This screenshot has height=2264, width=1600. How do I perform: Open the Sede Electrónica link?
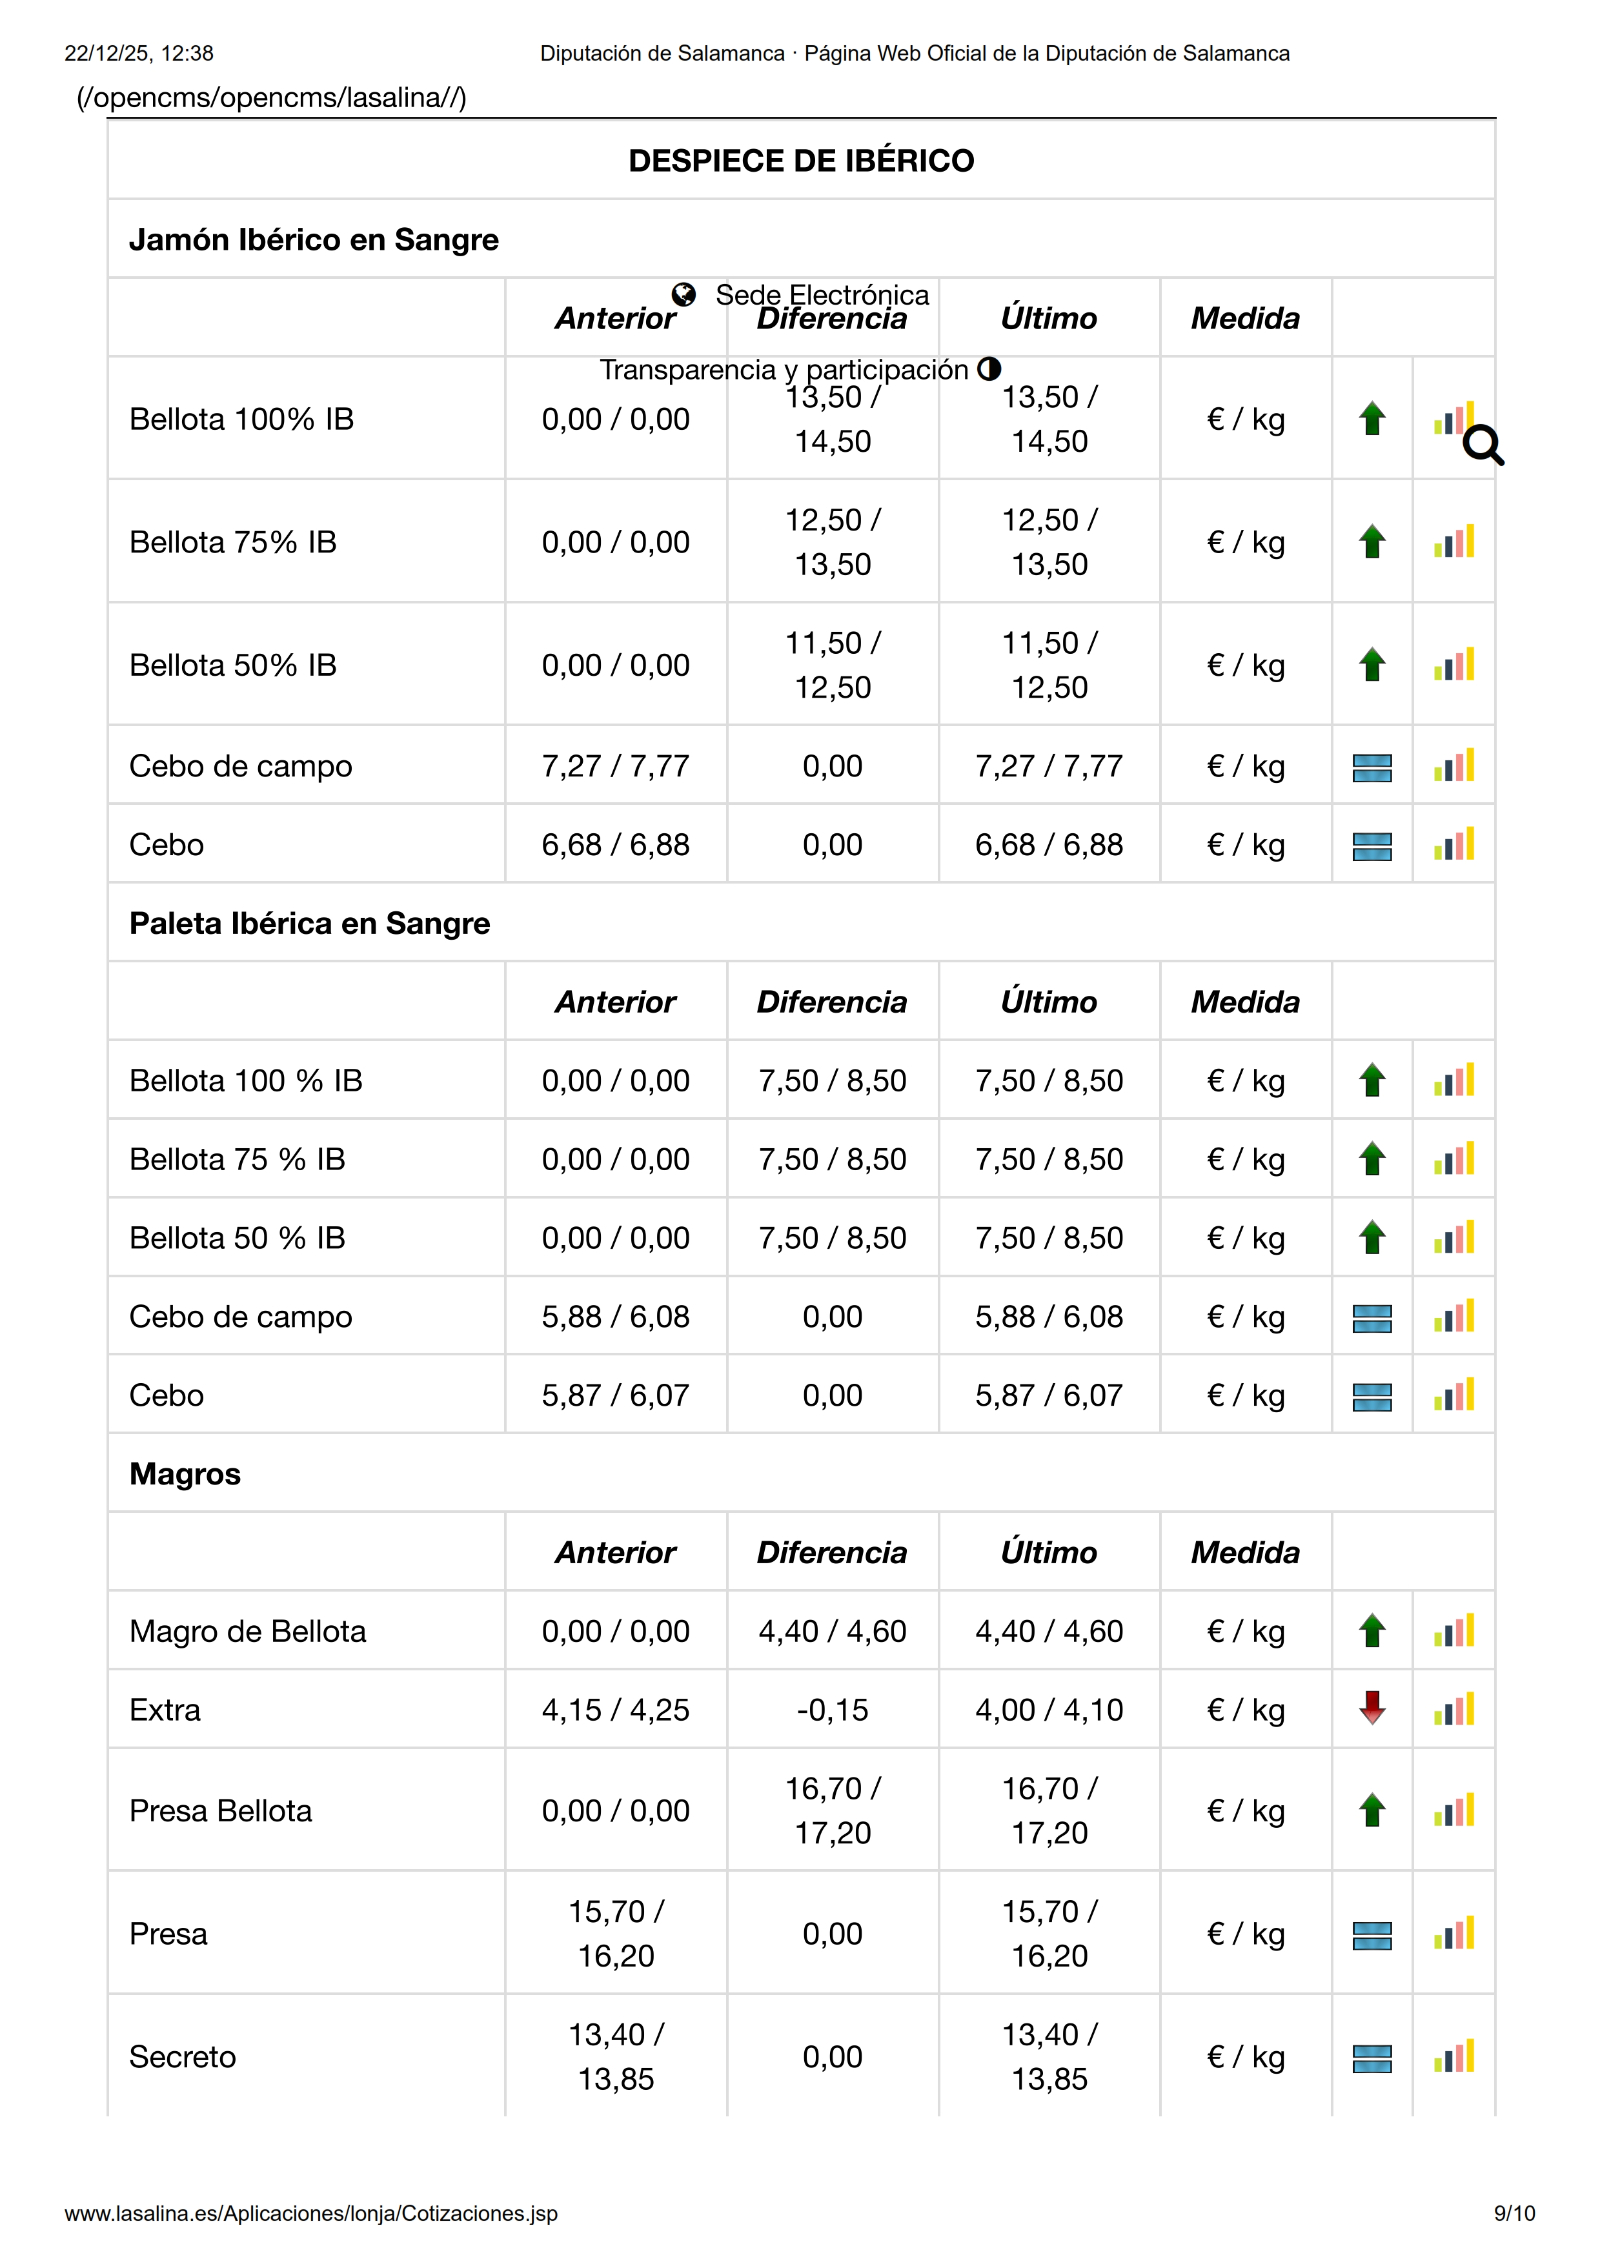[822, 294]
